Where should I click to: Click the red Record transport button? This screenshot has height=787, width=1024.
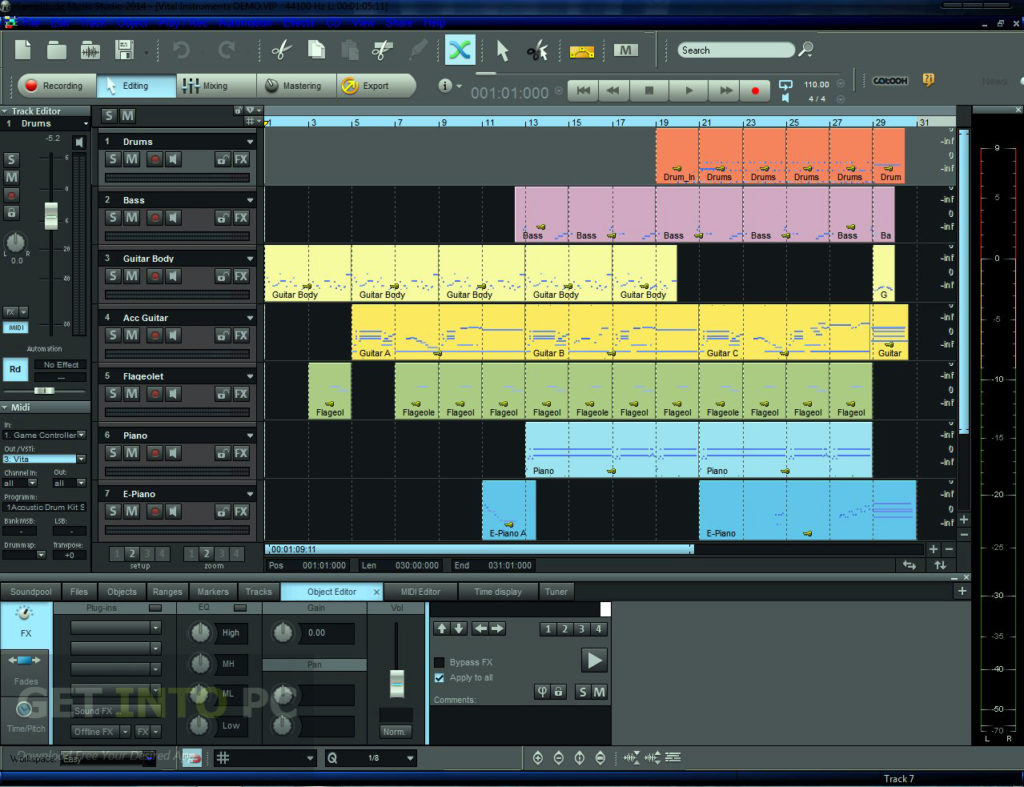(756, 91)
